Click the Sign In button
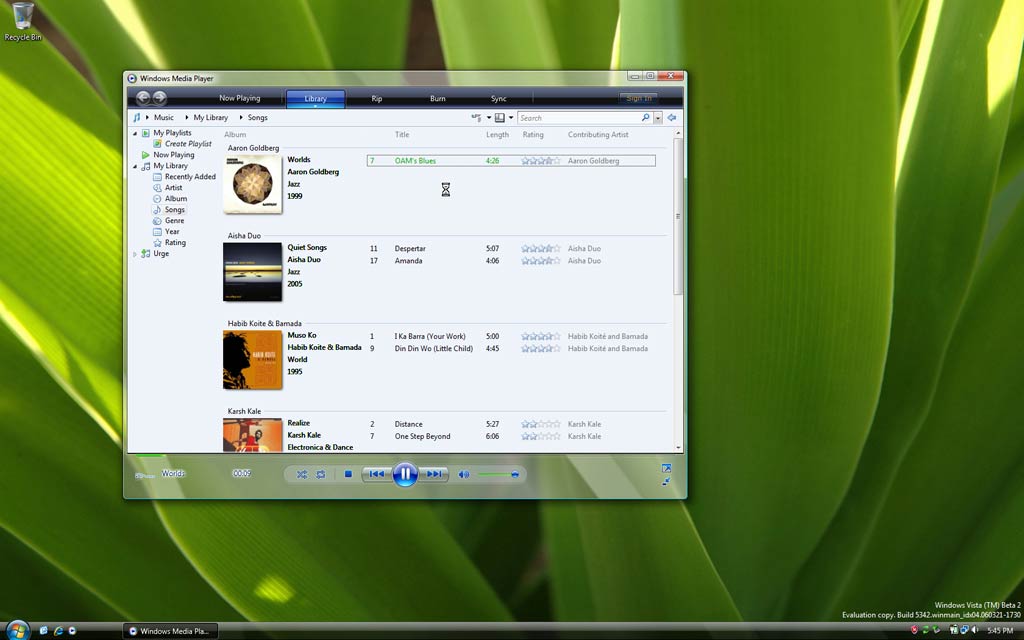The height and width of the screenshot is (640, 1024). [637, 98]
